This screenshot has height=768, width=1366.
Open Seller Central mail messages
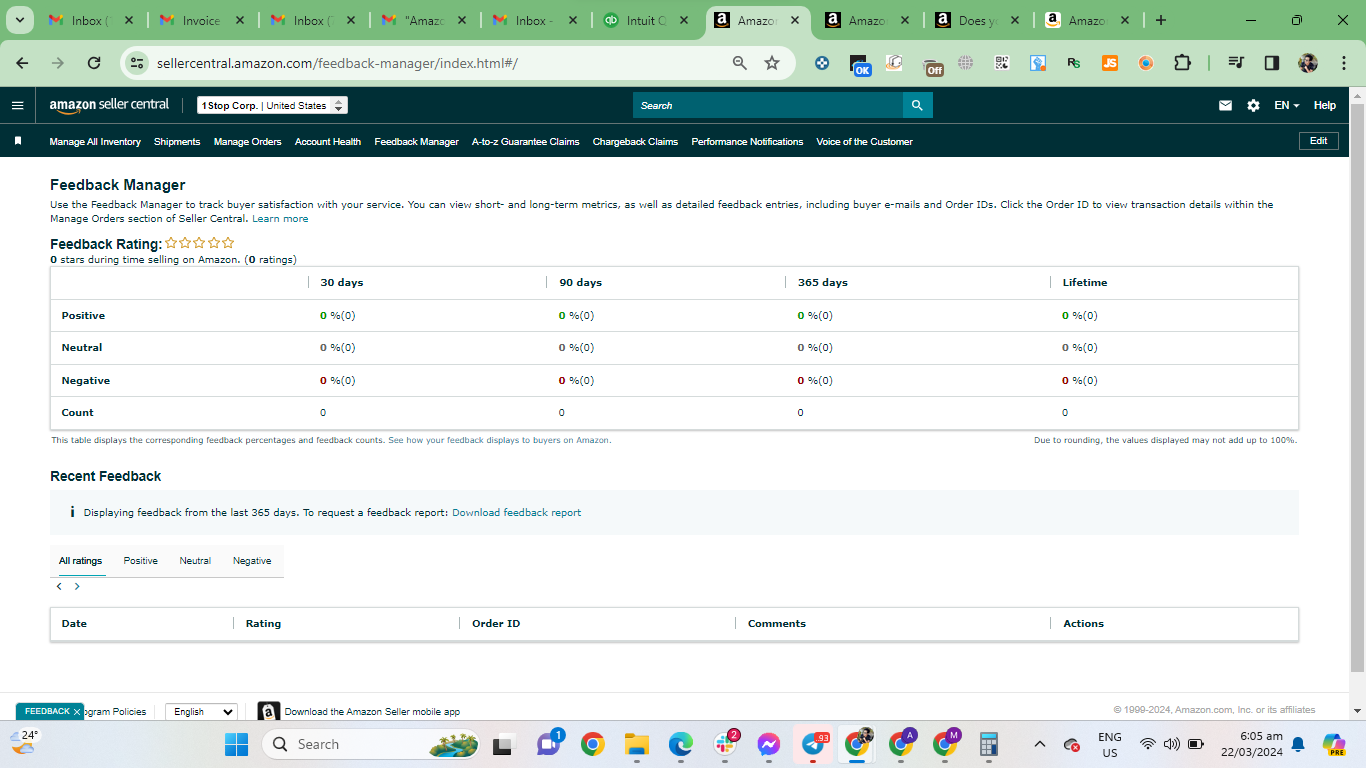pos(1225,105)
